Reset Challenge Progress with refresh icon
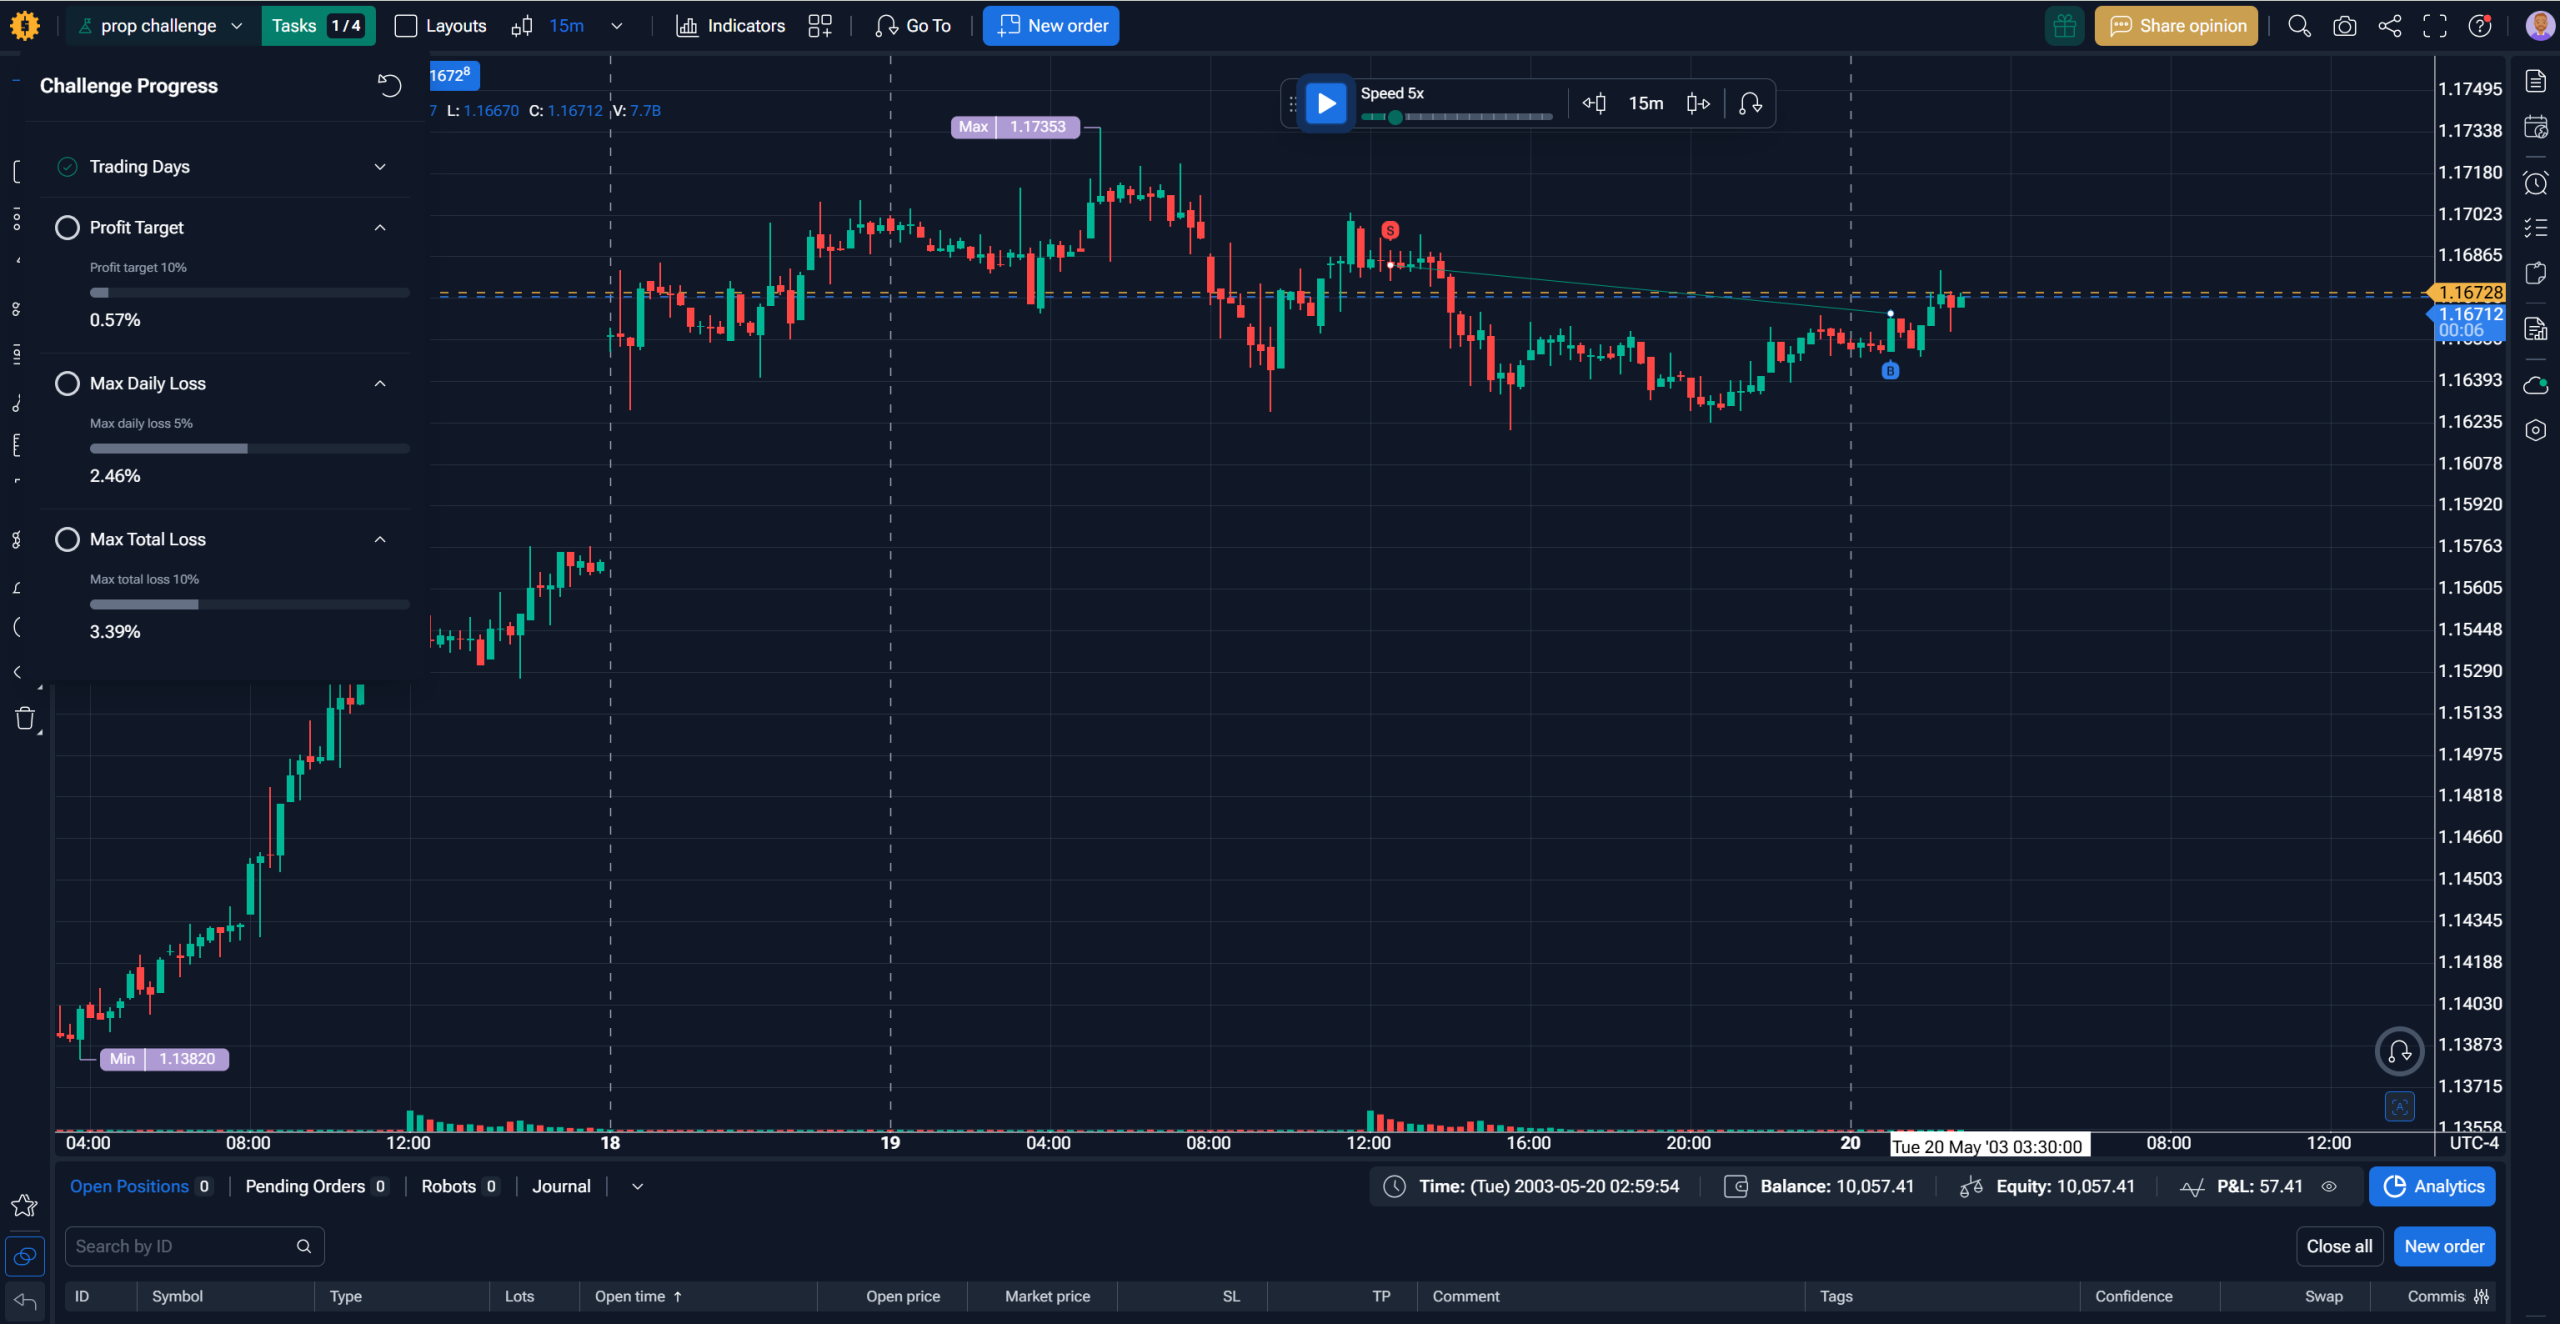The image size is (2560, 1324). [x=390, y=86]
